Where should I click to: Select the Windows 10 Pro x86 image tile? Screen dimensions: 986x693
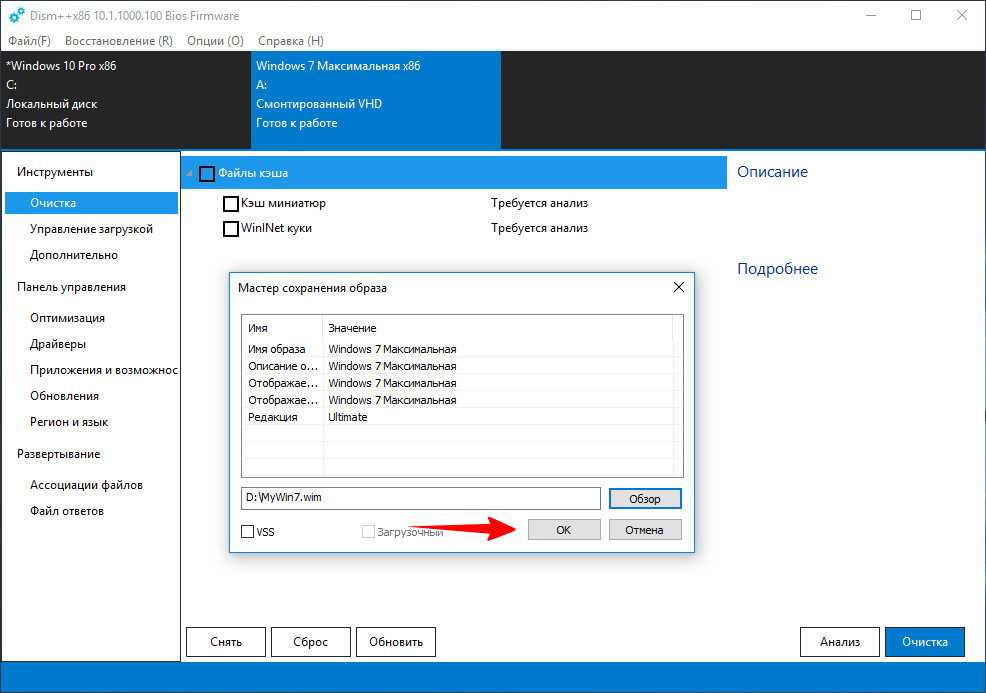pos(126,100)
